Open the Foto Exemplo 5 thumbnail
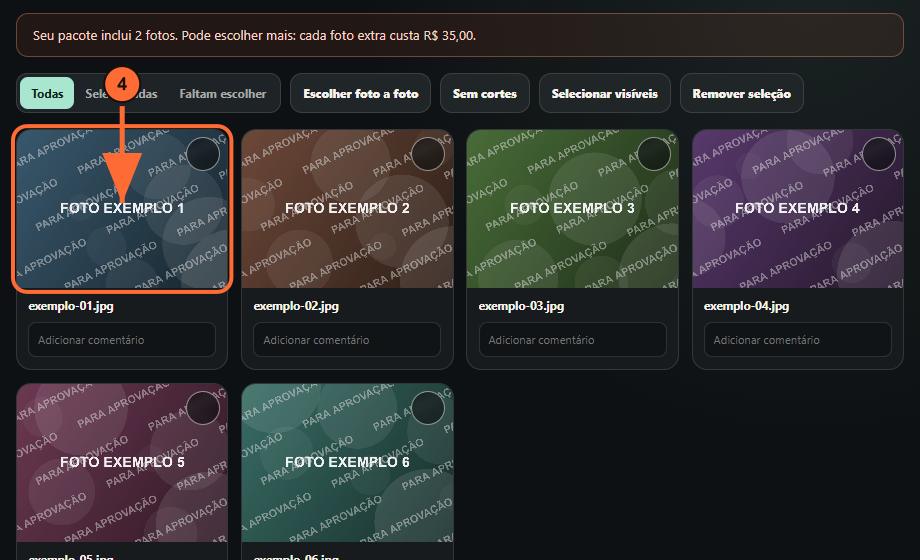This screenshot has width=920, height=560. (122, 463)
